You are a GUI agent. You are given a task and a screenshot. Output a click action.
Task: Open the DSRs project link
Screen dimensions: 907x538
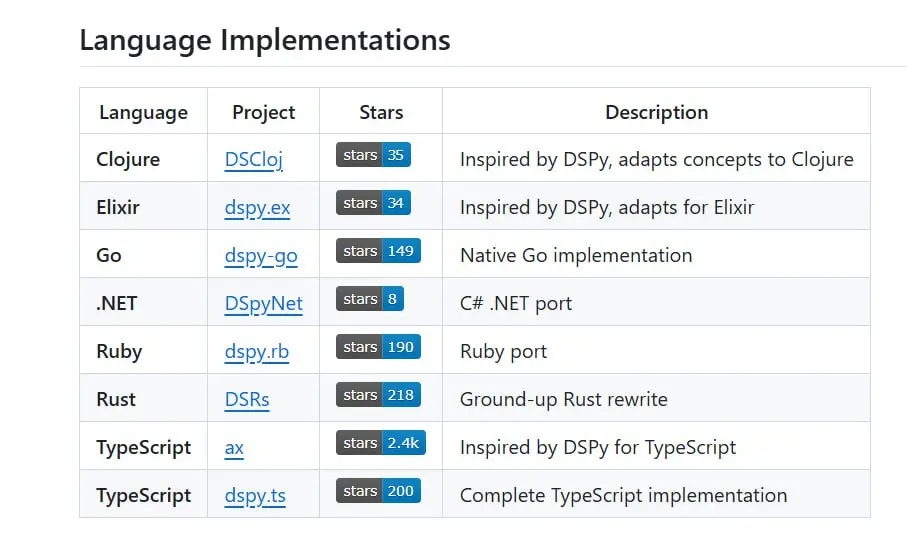(247, 399)
